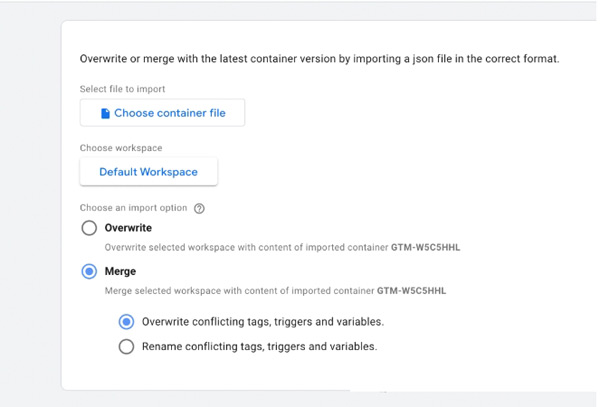Click the Choose container file button text
Screen dimensions: 600x407
[169, 114]
